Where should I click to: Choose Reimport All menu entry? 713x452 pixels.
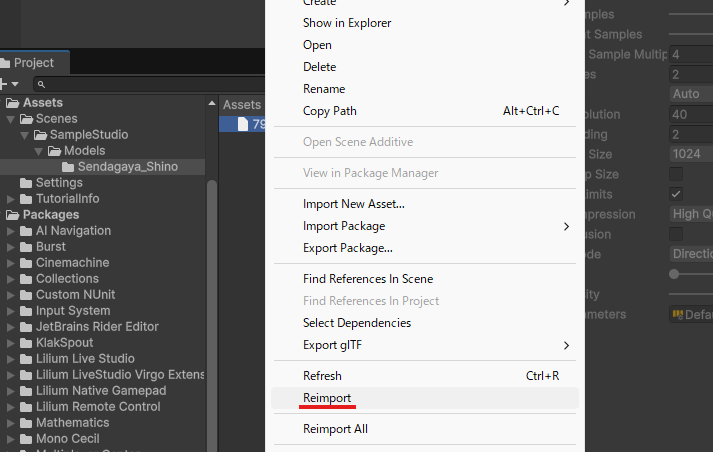(x=425, y=429)
